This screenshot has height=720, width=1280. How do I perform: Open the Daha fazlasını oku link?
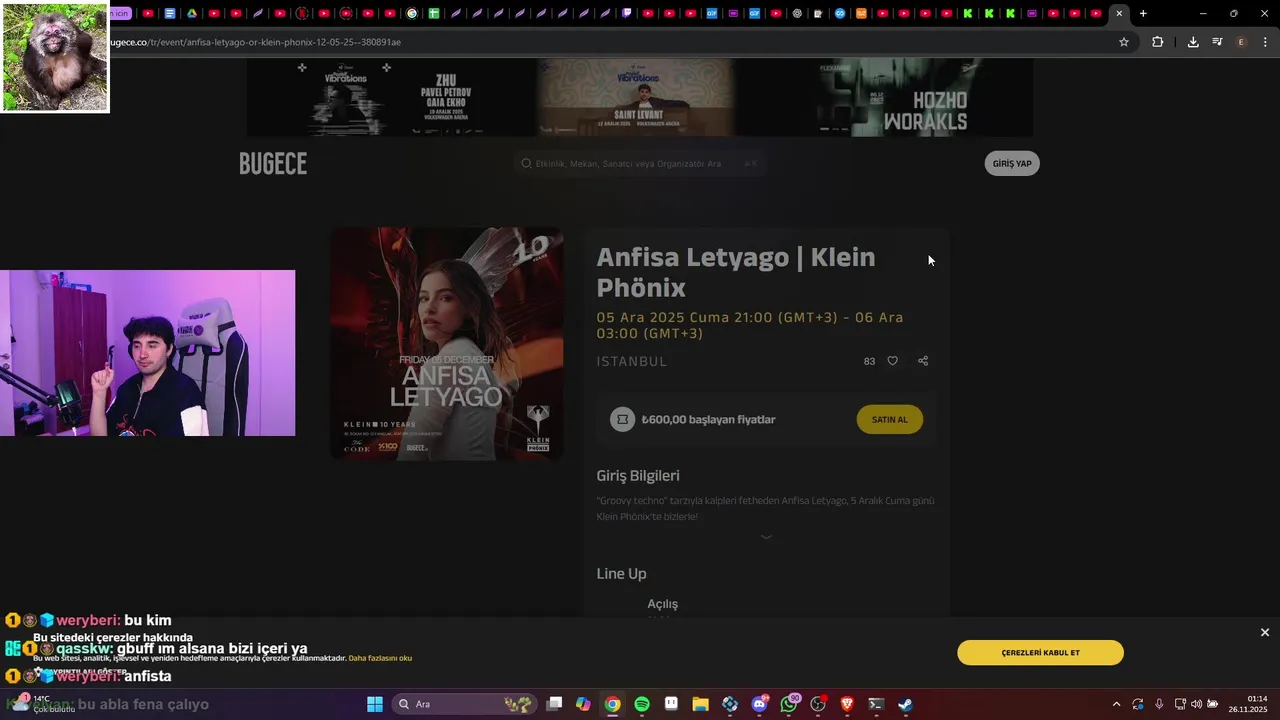380,658
